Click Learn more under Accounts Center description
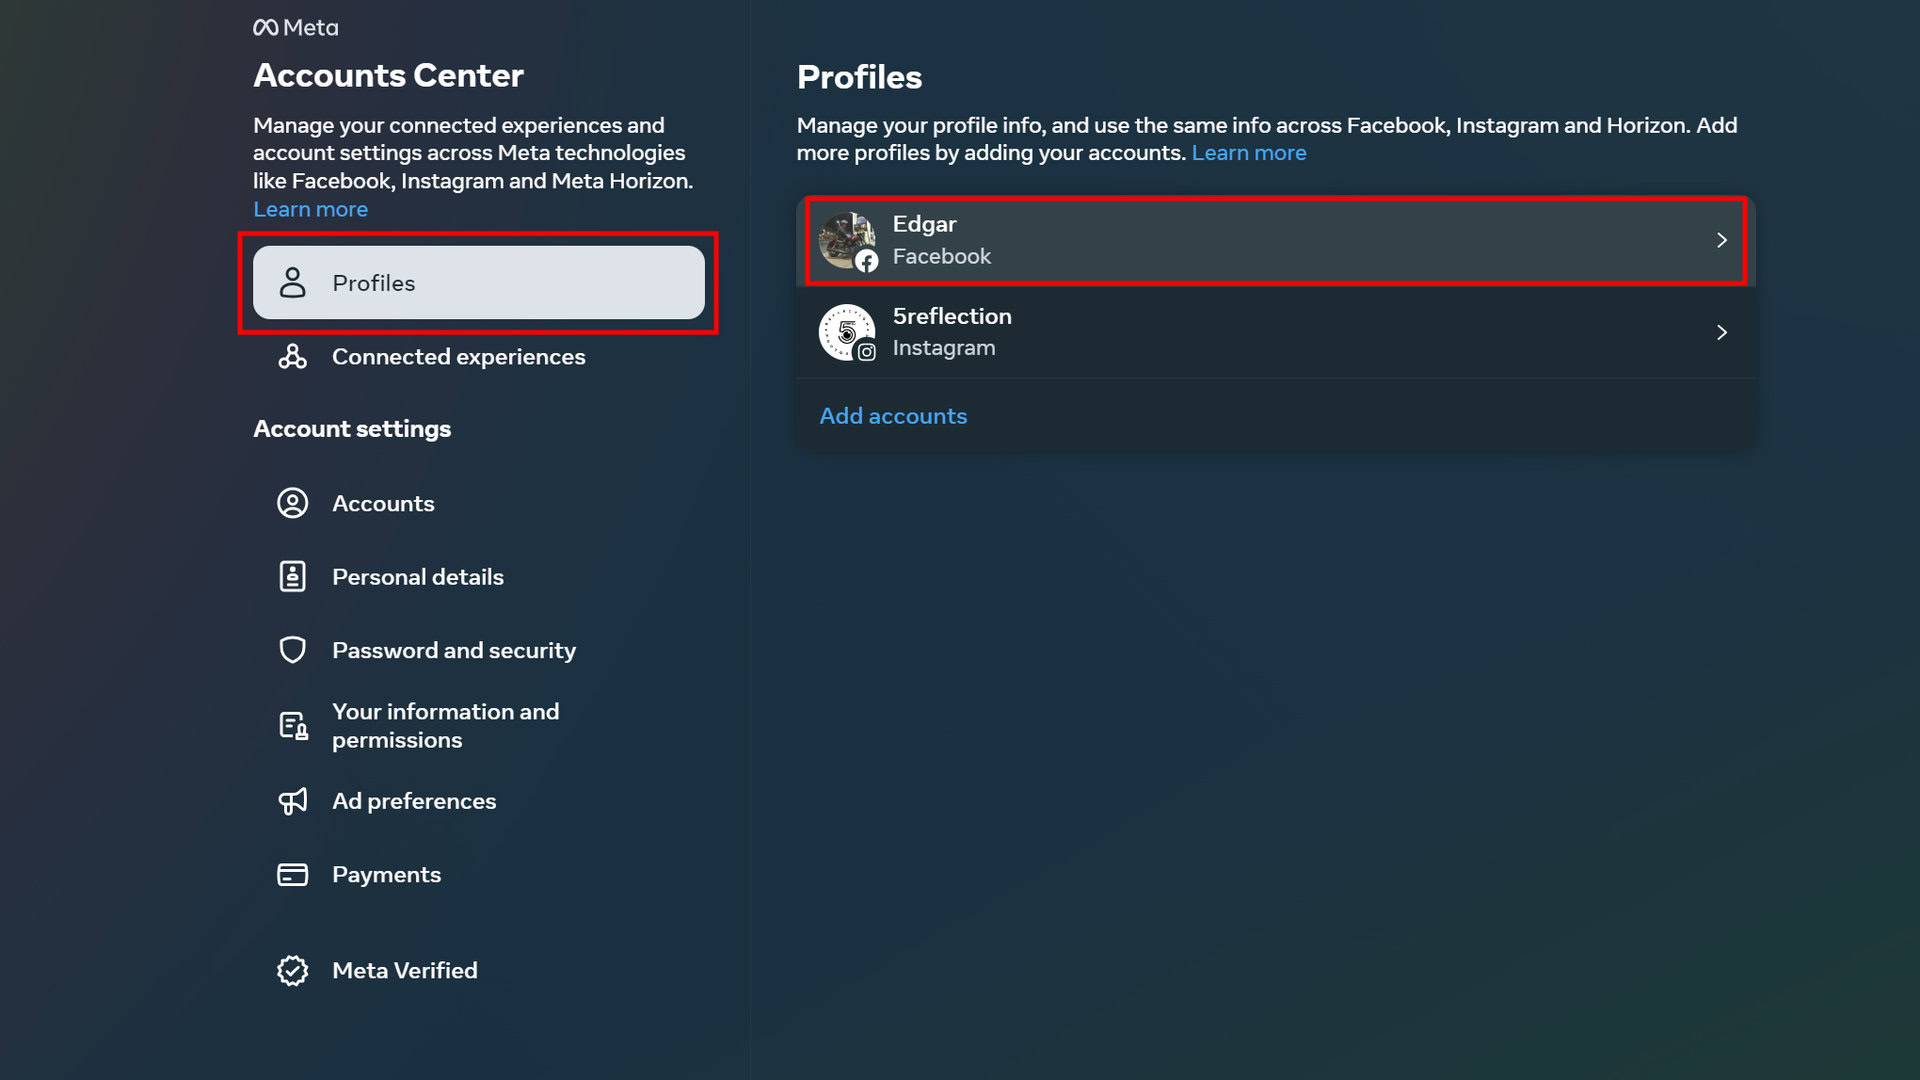This screenshot has height=1080, width=1920. pos(310,209)
